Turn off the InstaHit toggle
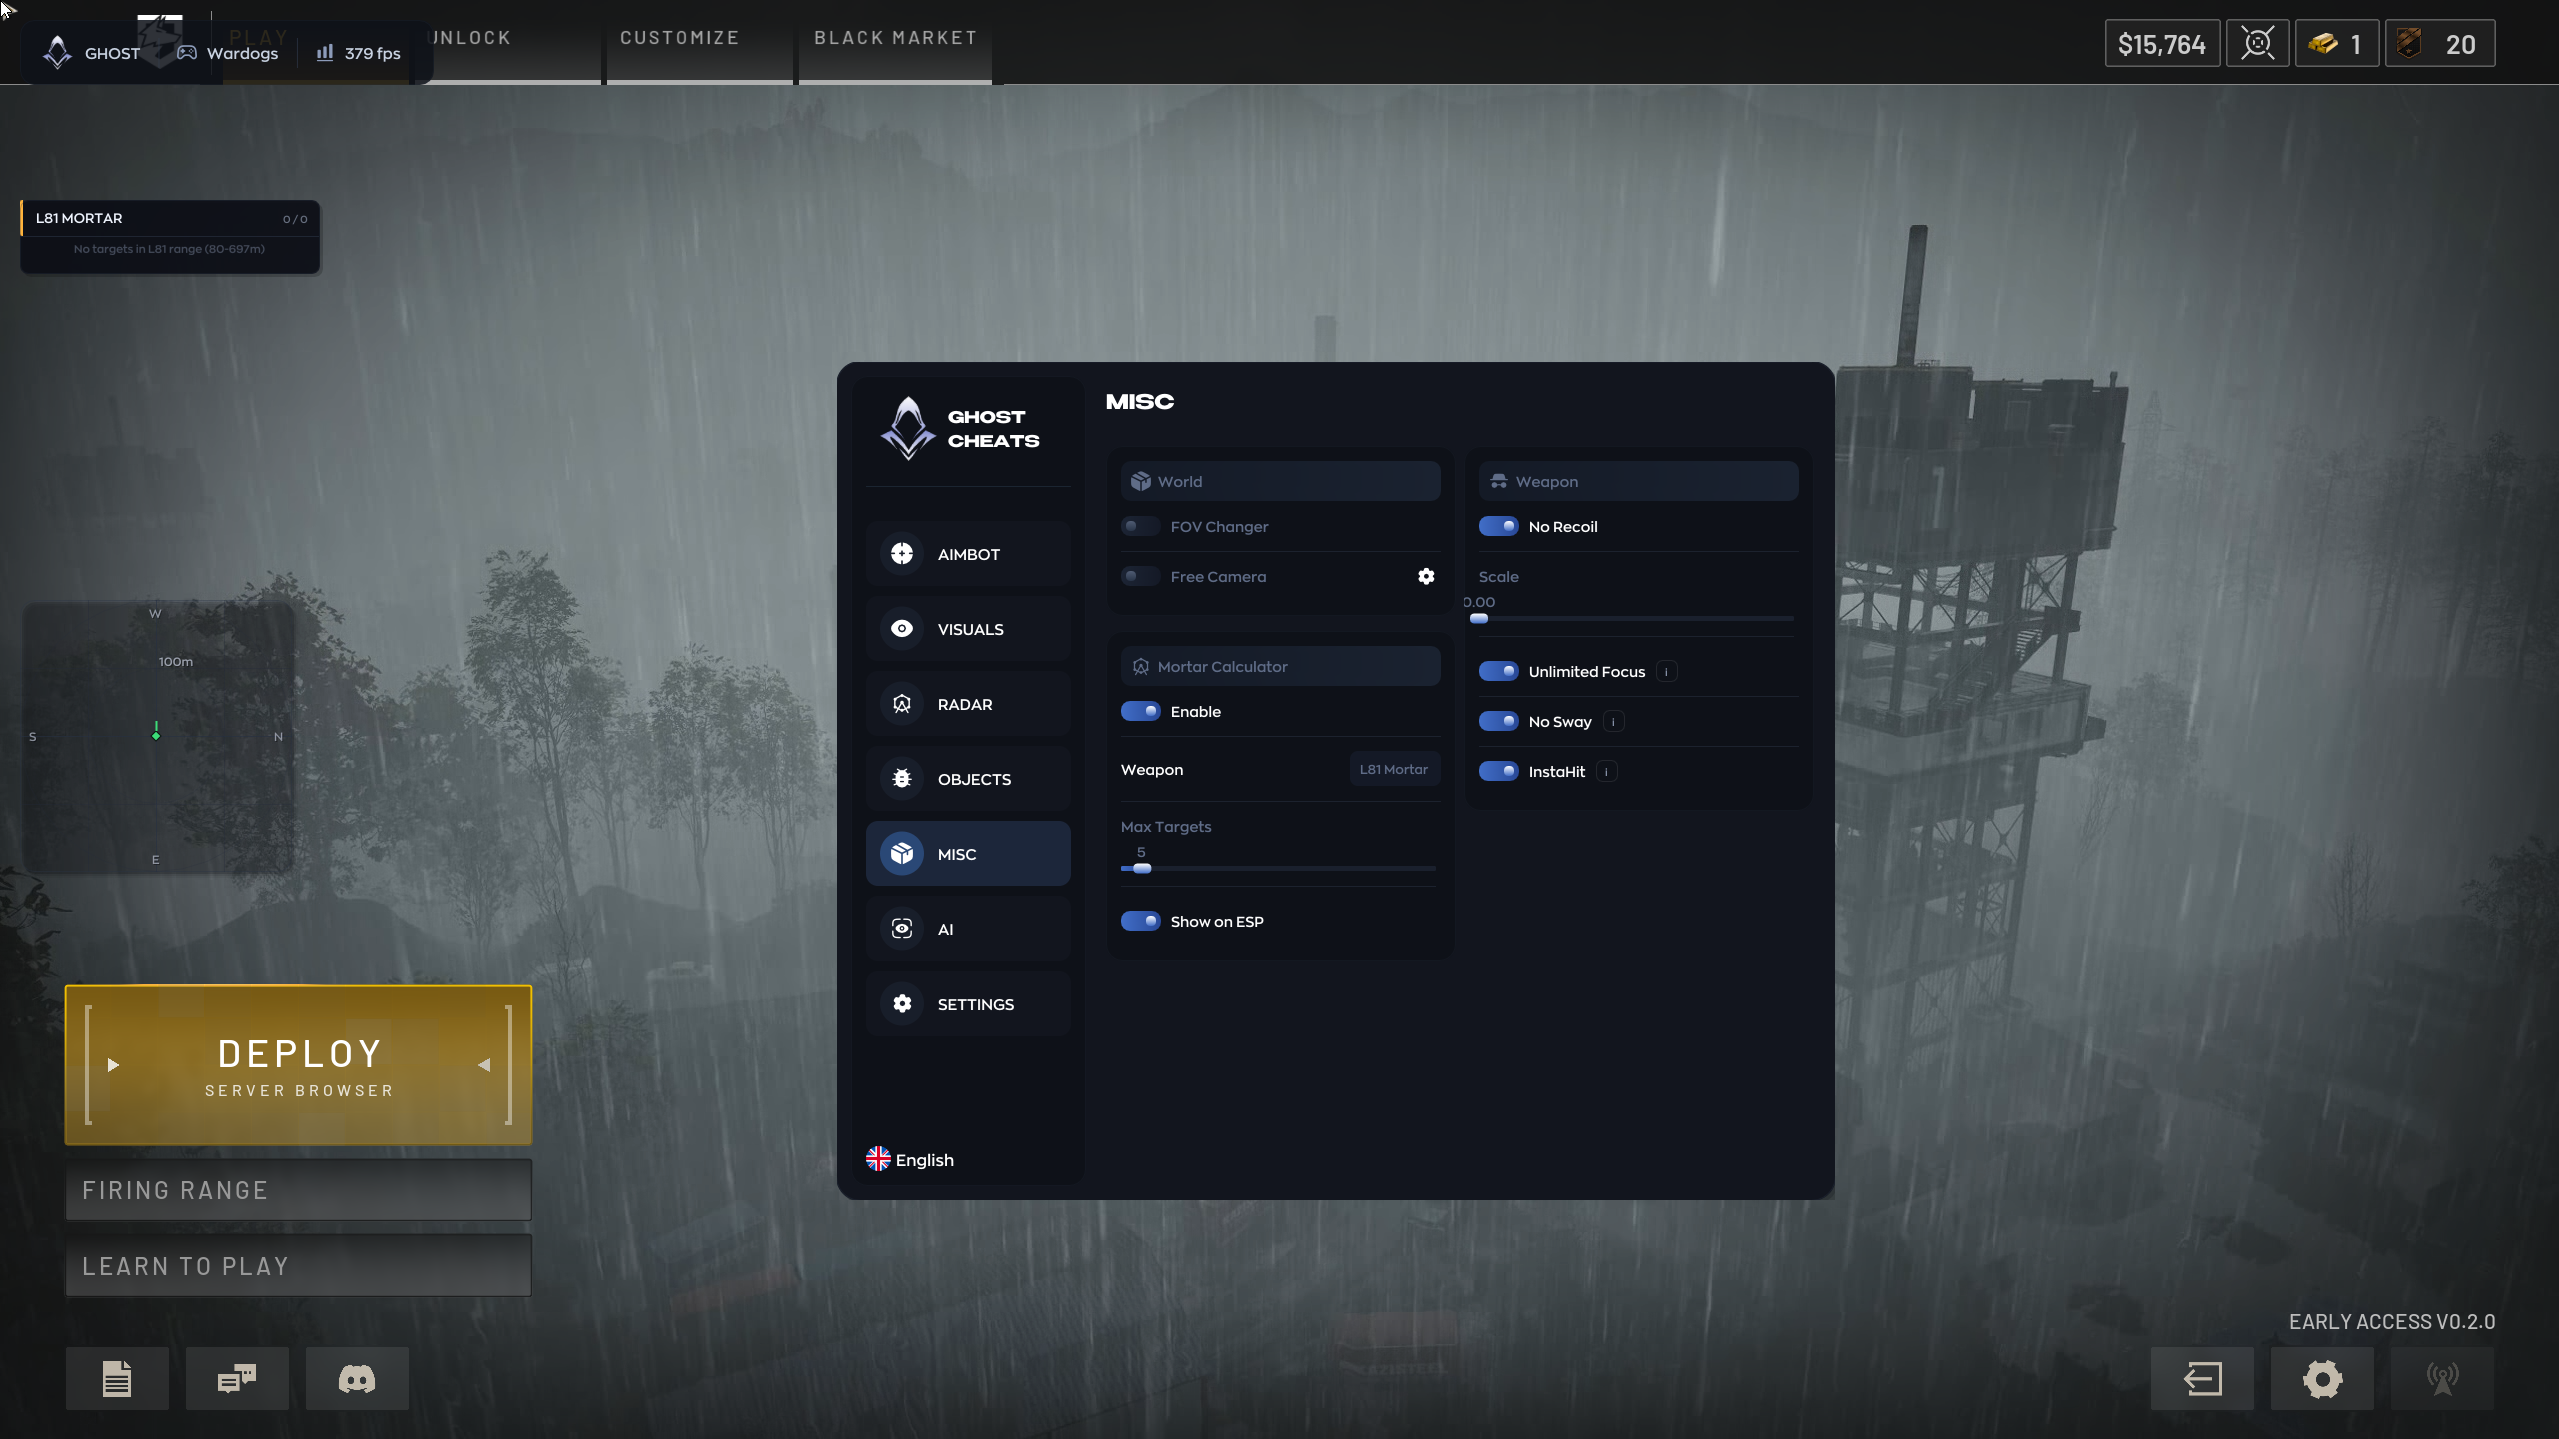 (x=1498, y=771)
